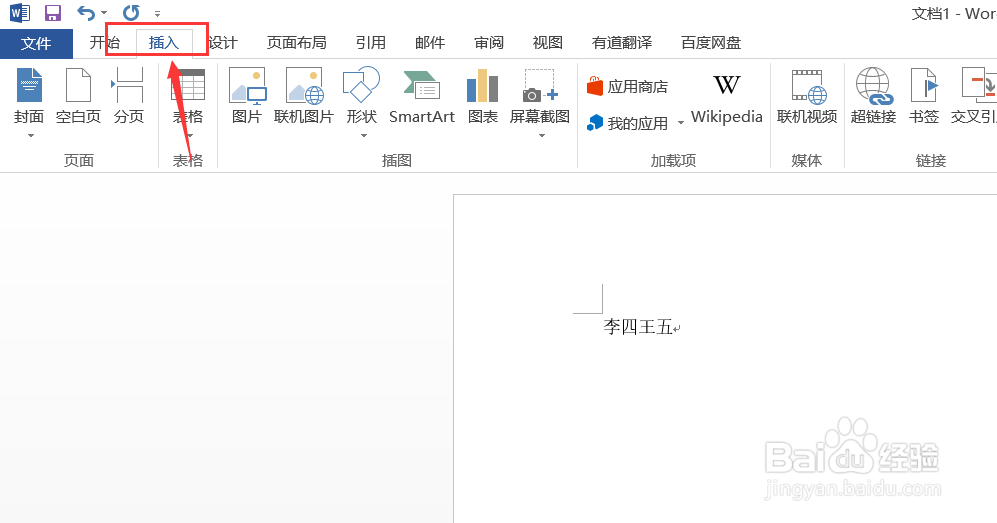Open the 百度网盘 tab
This screenshot has height=523, width=997.
point(711,43)
